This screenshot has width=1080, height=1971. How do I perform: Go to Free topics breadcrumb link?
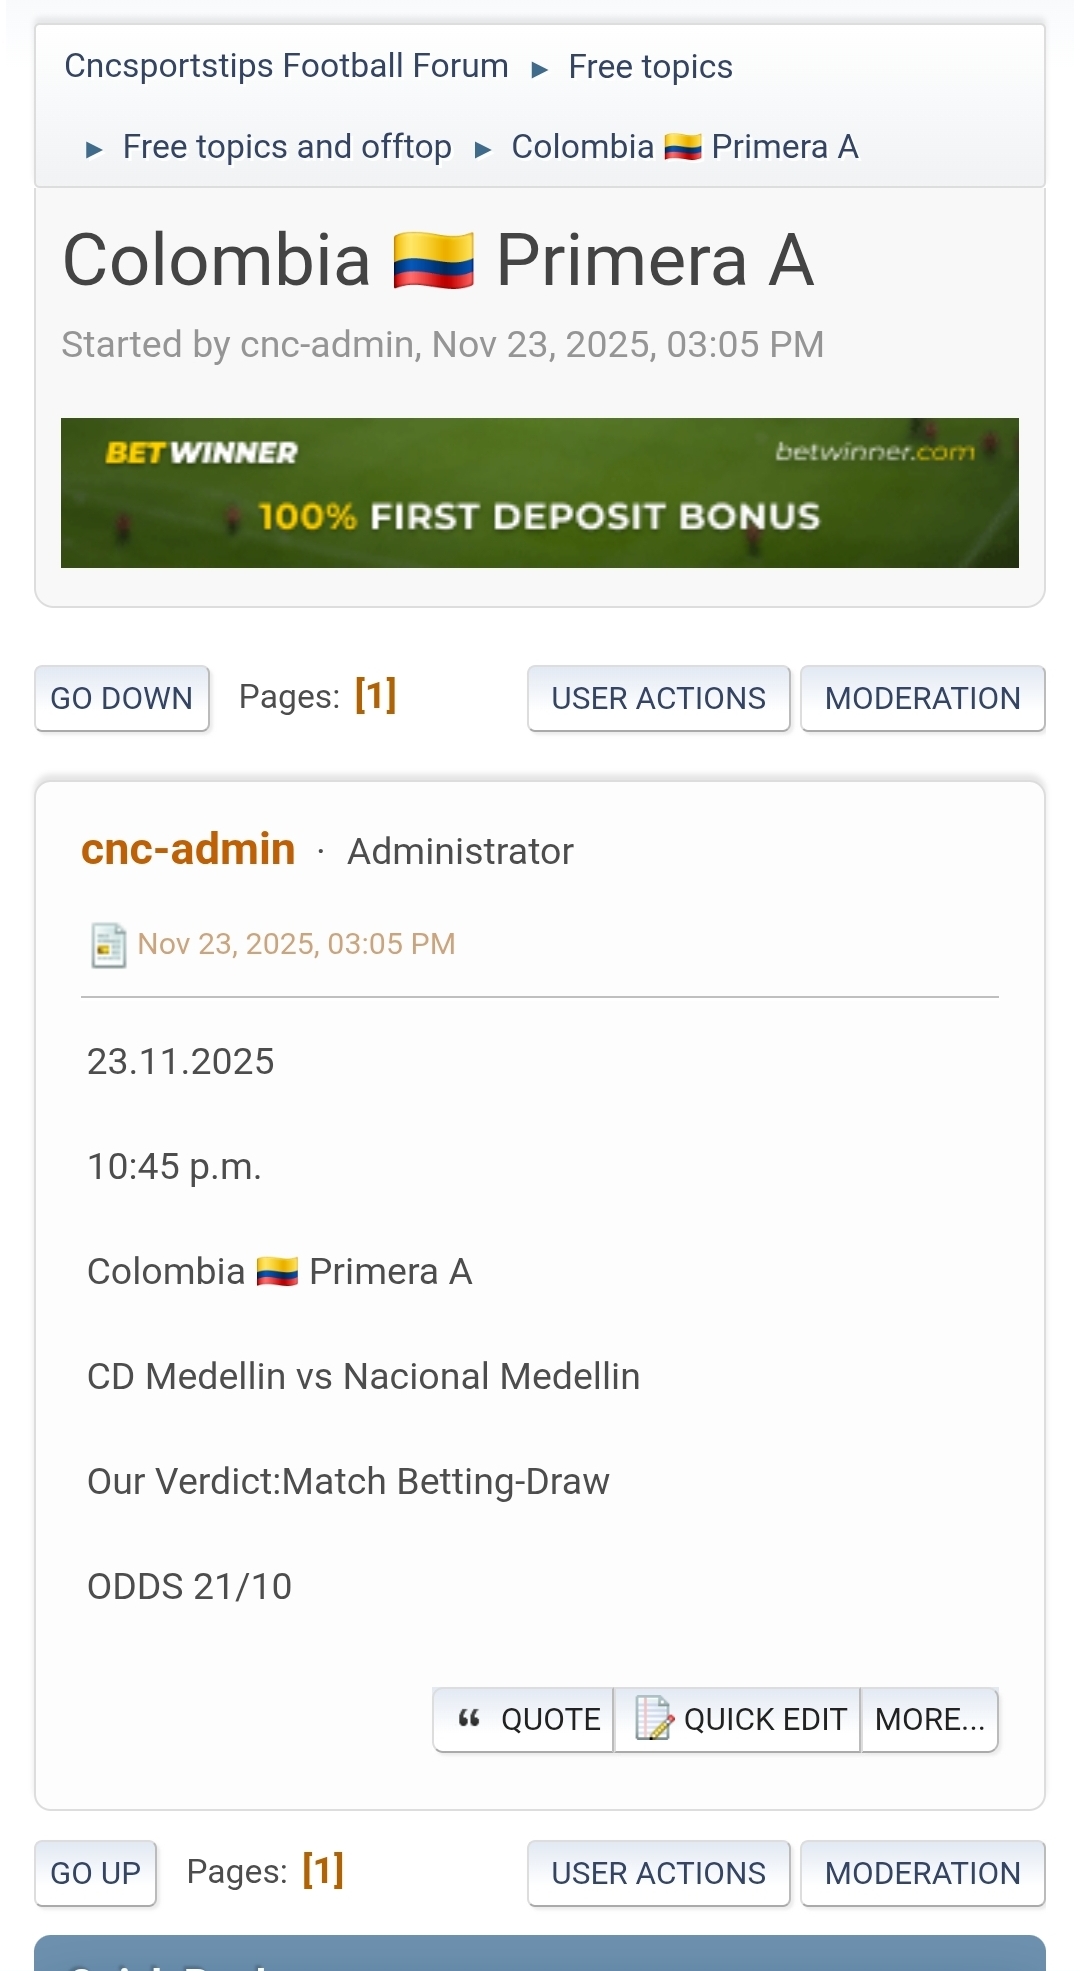(650, 67)
